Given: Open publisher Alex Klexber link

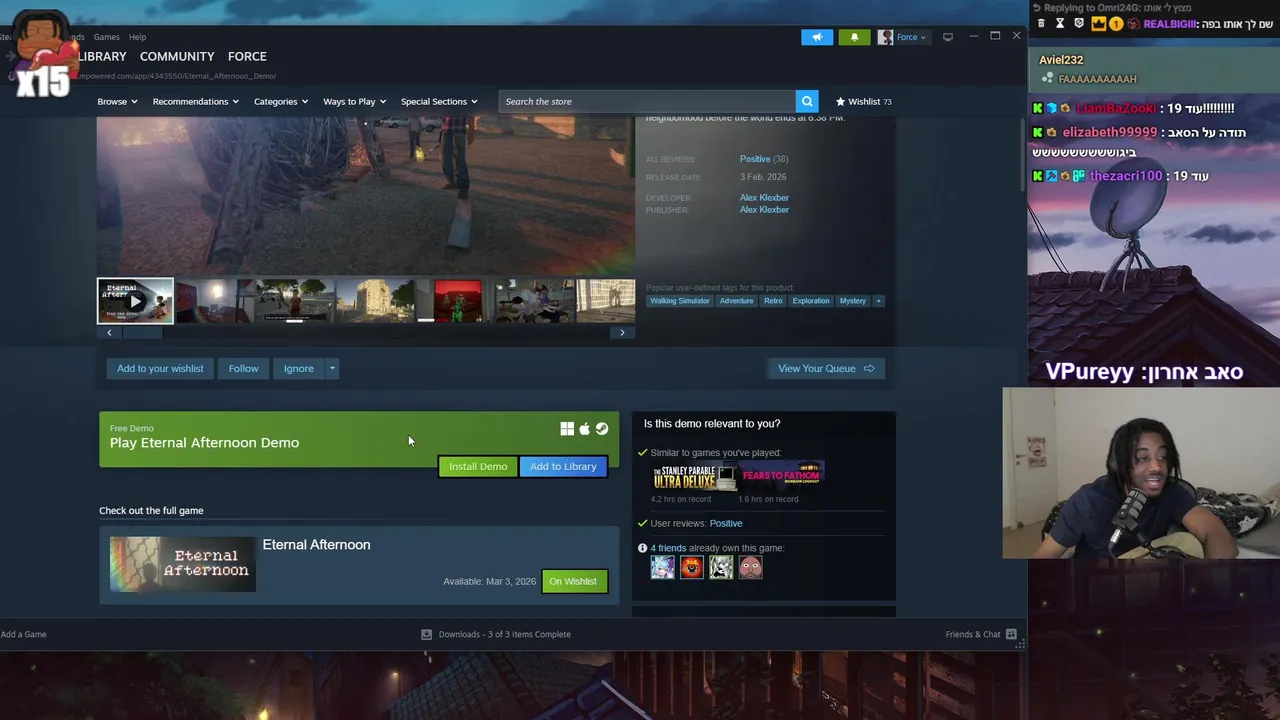Looking at the screenshot, I should (764, 210).
